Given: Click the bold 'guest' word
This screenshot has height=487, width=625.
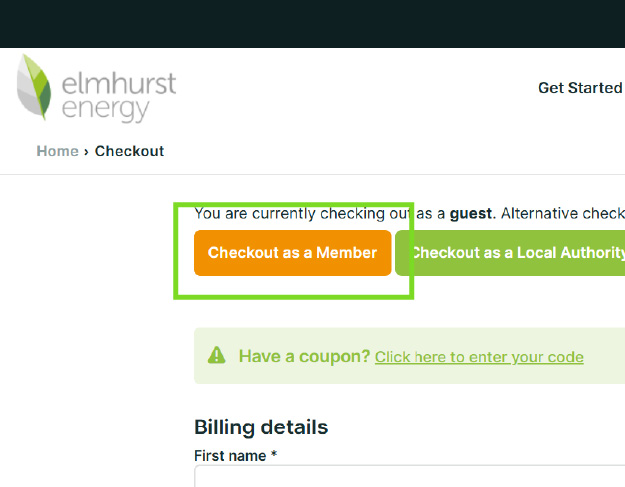Looking at the screenshot, I should point(471,213).
